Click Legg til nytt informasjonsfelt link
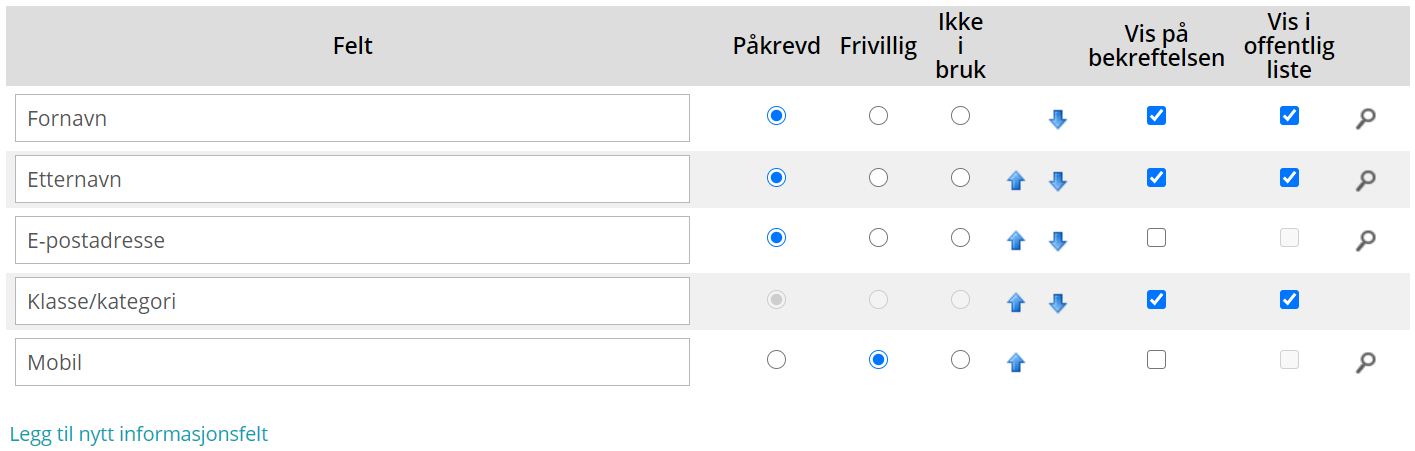This screenshot has height=451, width=1415. pos(139,434)
